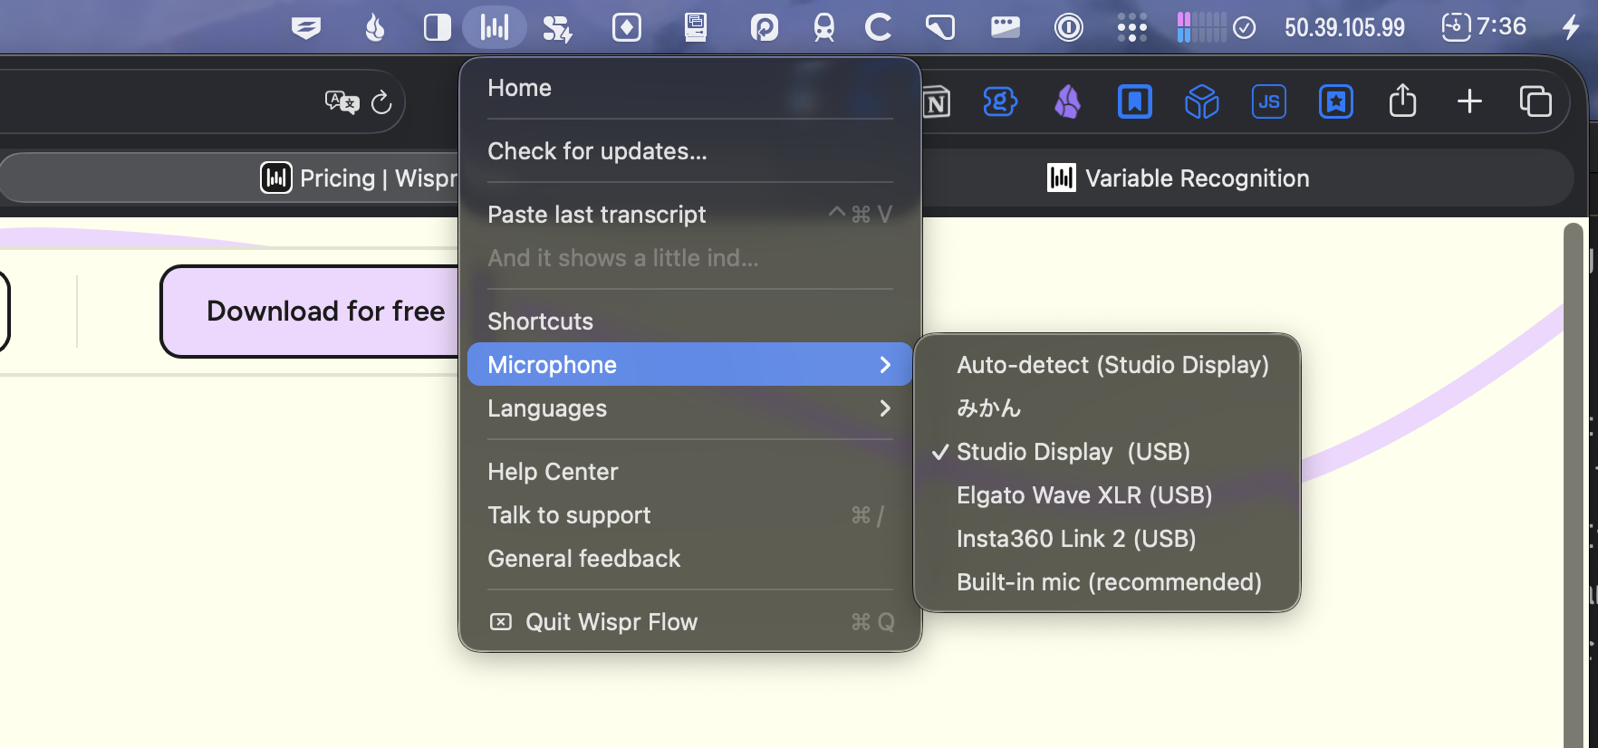Screen dimensions: 1598x748
Task: Expand the Microphone submenu
Action: 689,365
